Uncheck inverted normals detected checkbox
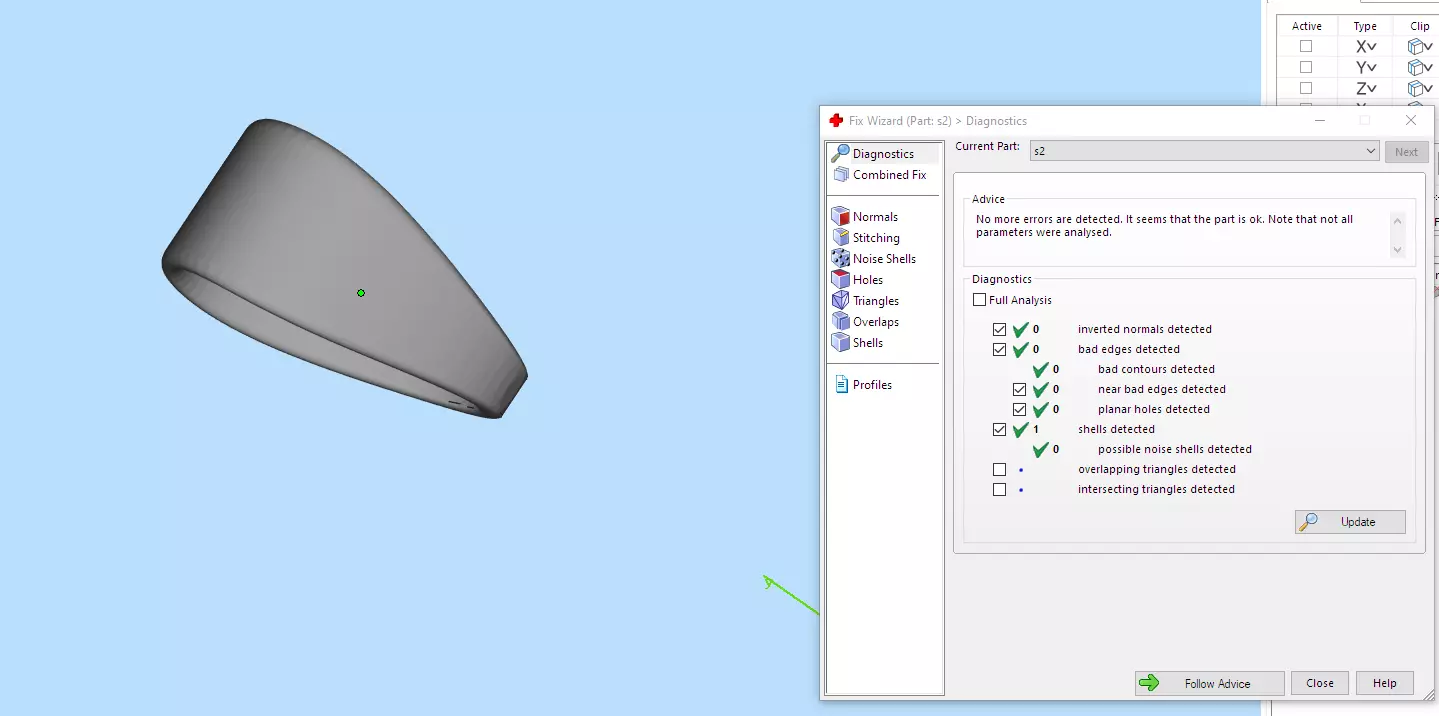The image size is (1439, 716). click(1000, 329)
